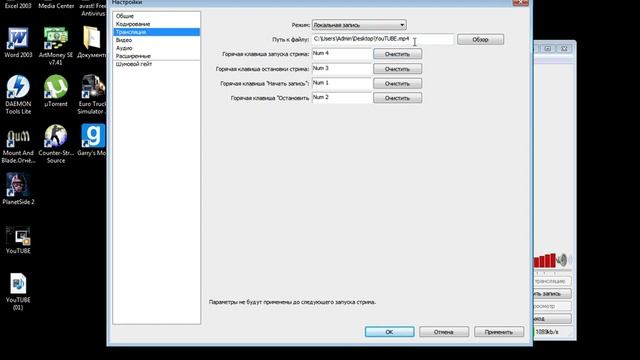Click the Num 3 hotkey field
The image size is (640, 360).
[342, 69]
